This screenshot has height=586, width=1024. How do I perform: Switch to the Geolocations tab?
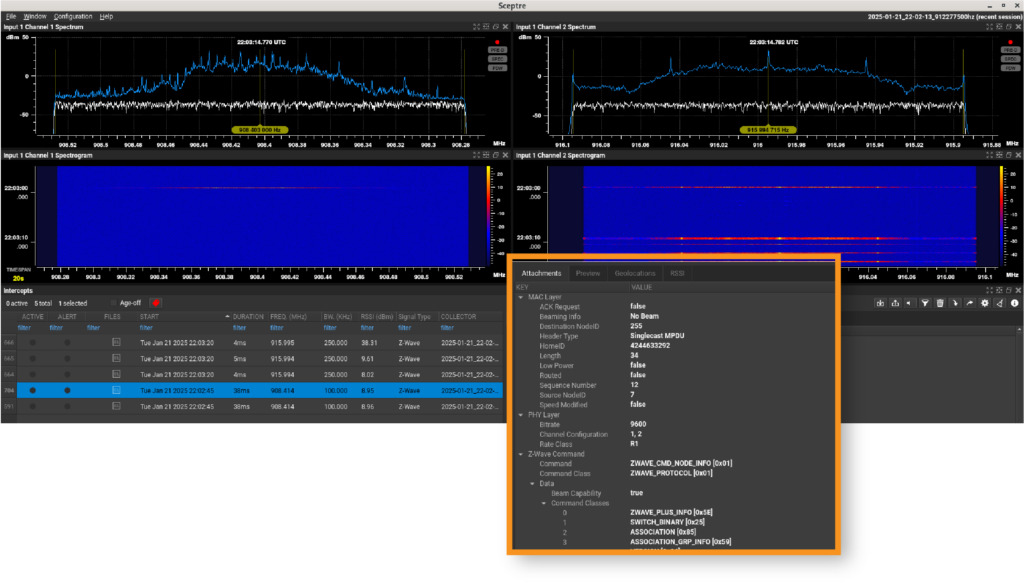635,273
